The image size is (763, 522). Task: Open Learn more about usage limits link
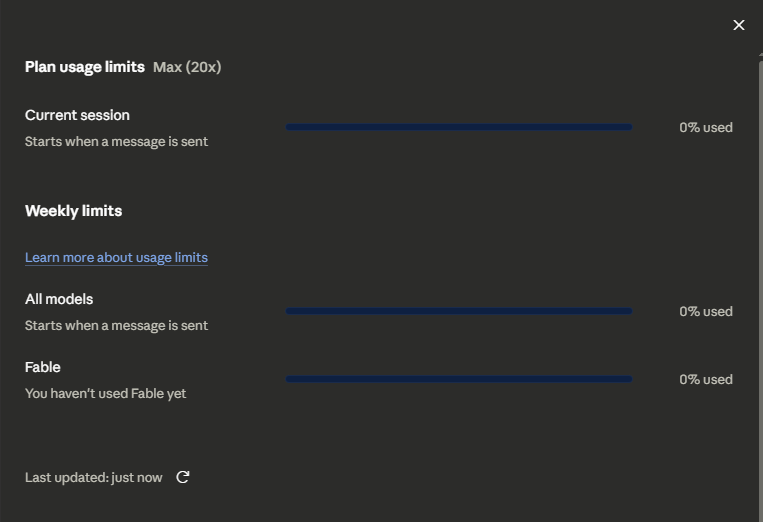[116, 257]
